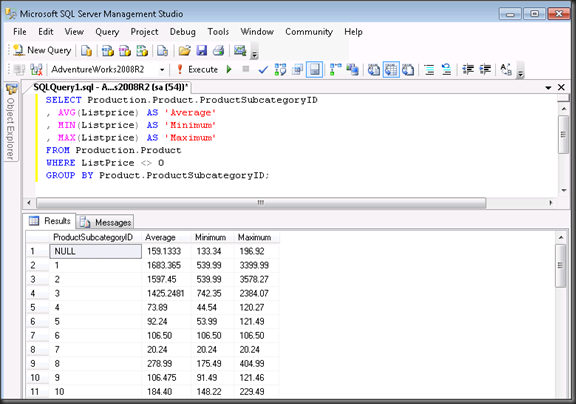Select the SQLQuery1.sql document tab
576x404 pixels.
coord(110,87)
